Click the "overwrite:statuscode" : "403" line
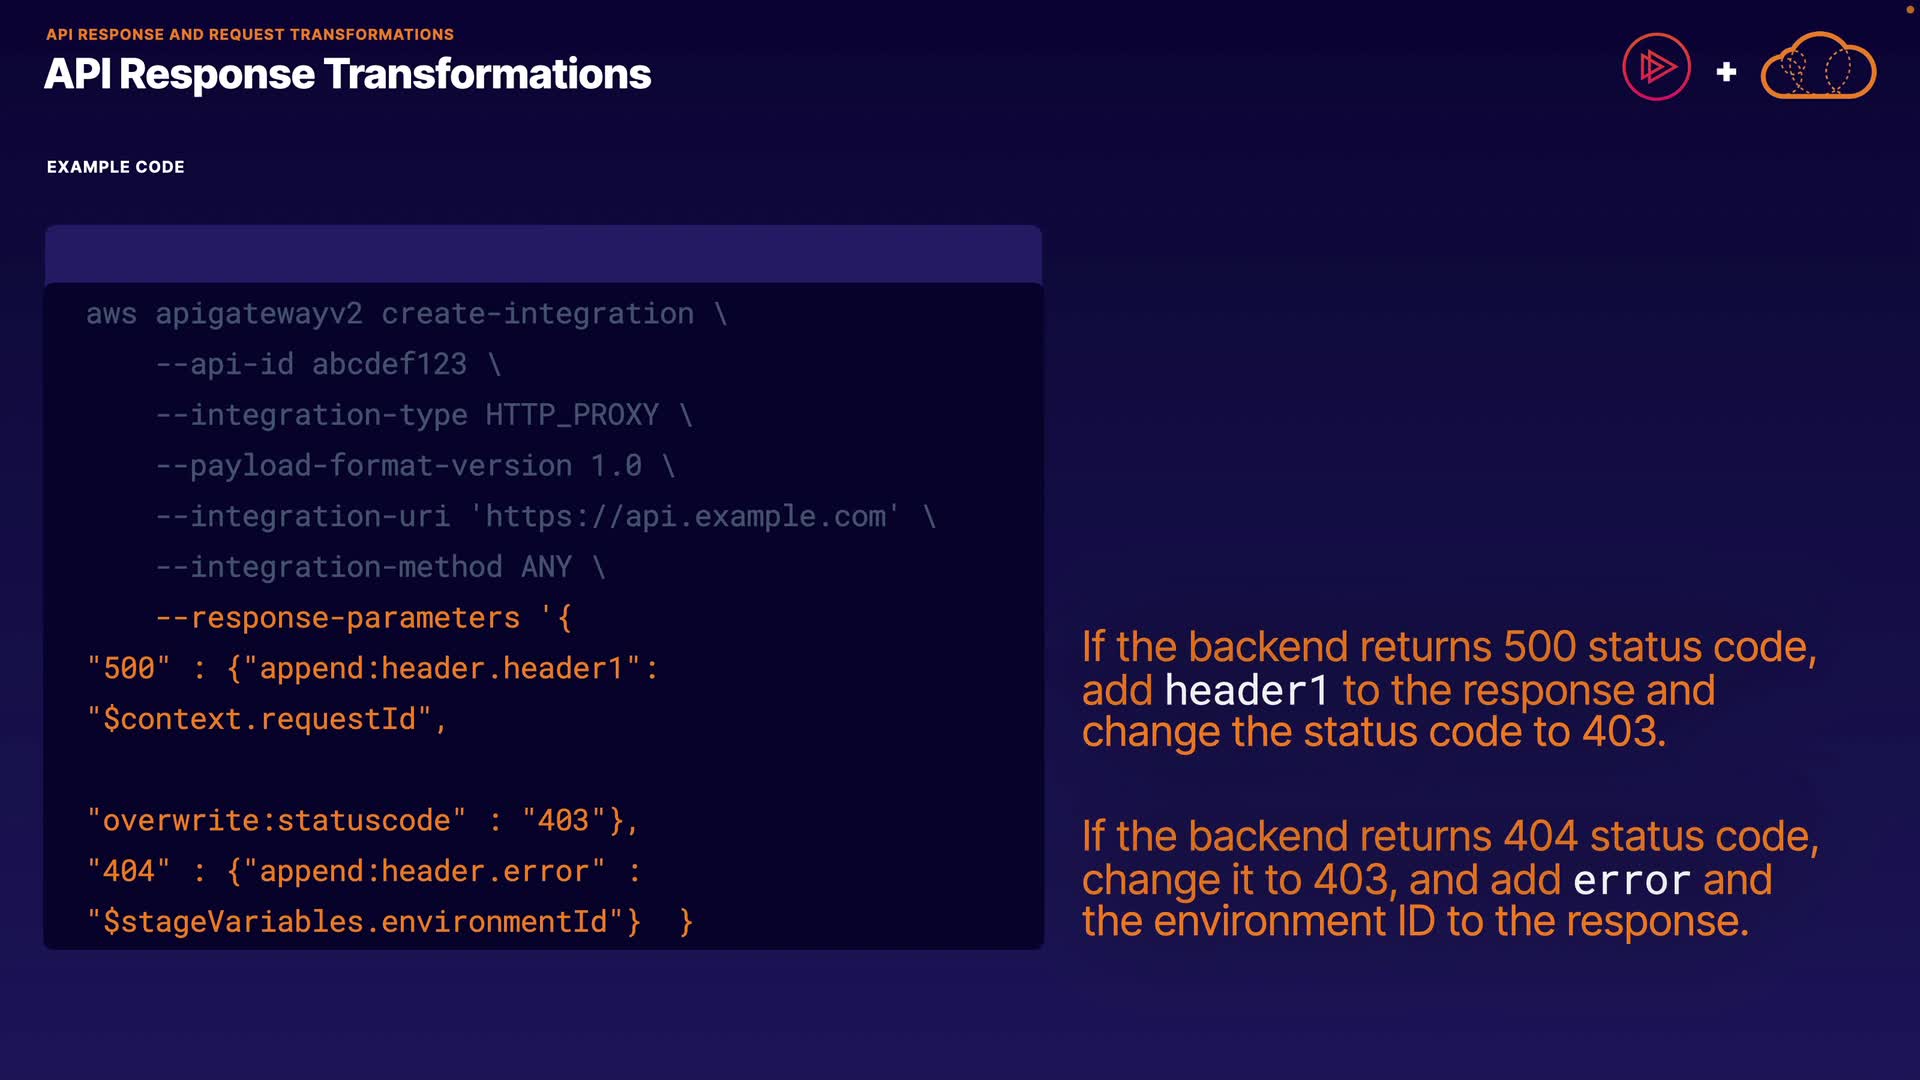Image resolution: width=1920 pixels, height=1080 pixels. coord(362,820)
